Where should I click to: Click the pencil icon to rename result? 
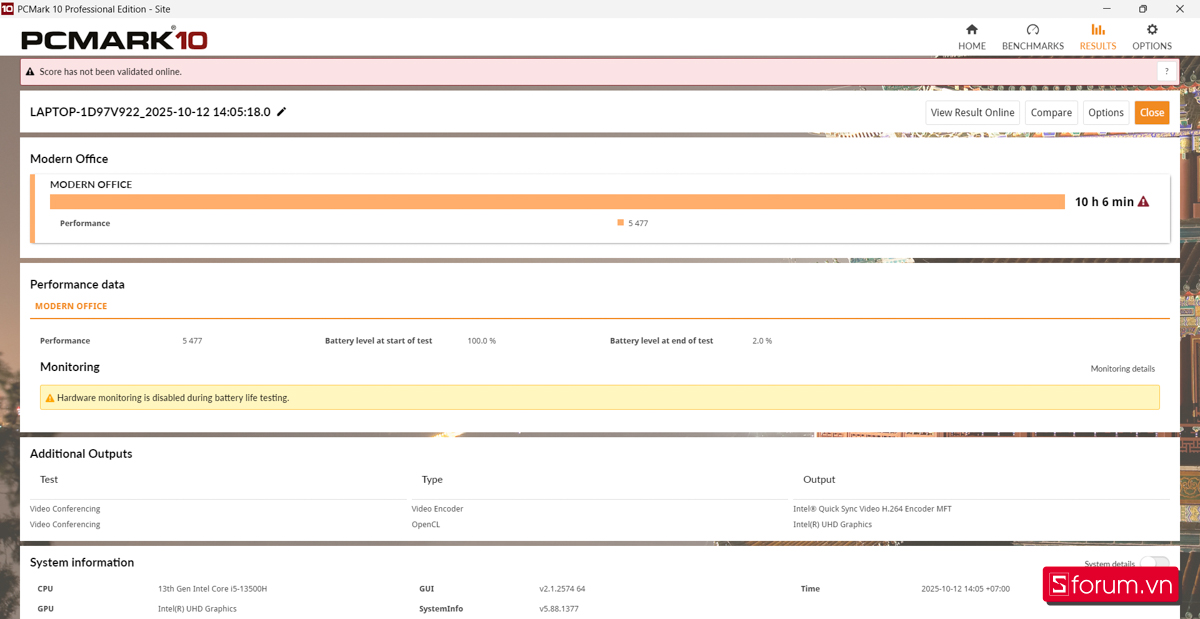(282, 112)
